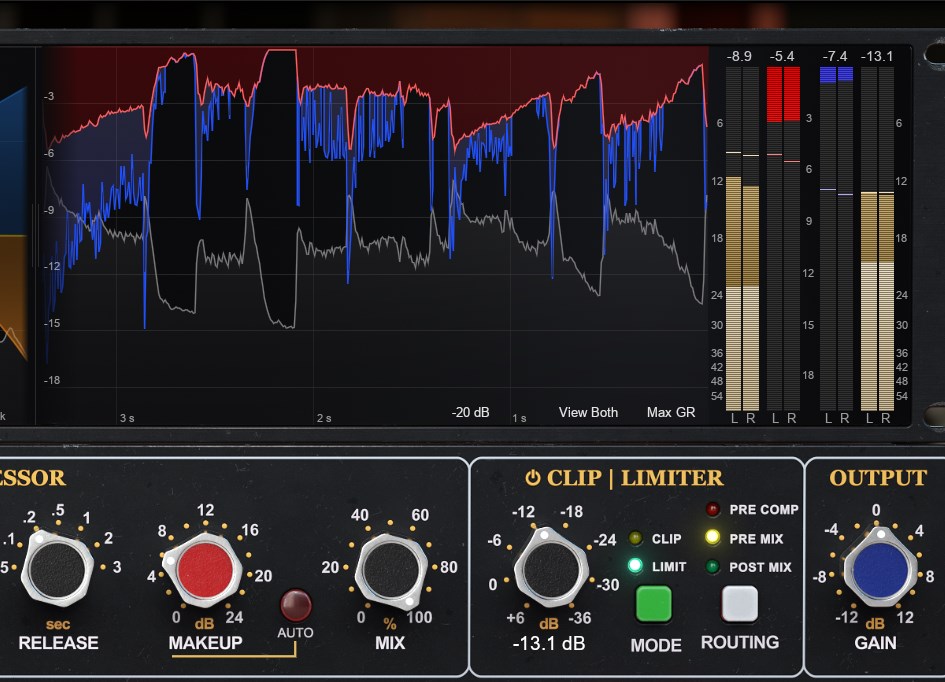Select the LIMIT mode indicator
This screenshot has height=682, width=945.
click(x=635, y=566)
